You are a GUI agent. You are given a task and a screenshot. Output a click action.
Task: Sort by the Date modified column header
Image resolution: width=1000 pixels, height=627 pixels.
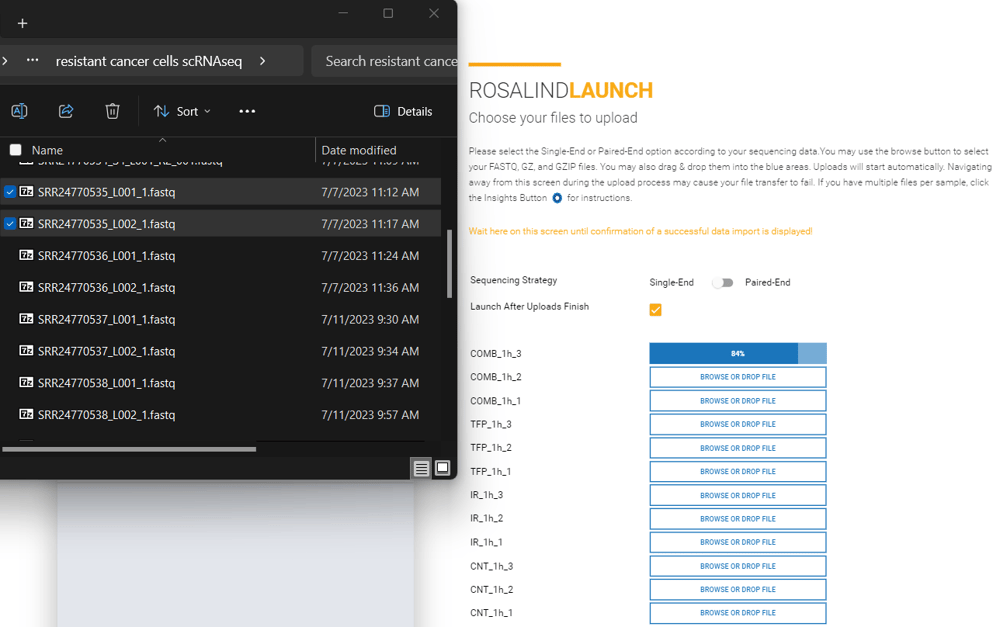click(x=358, y=151)
